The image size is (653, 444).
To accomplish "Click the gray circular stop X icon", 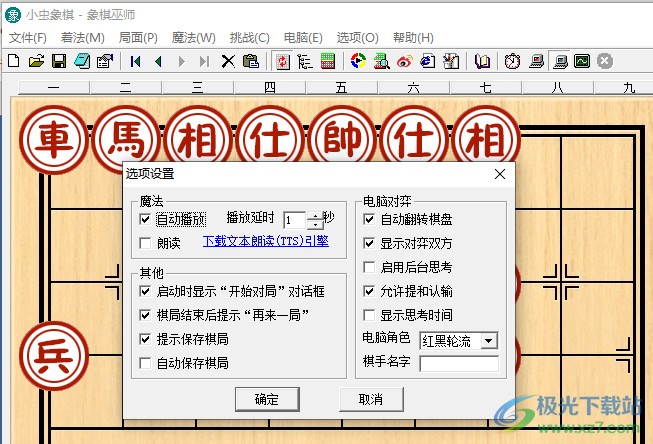I will 605,61.
